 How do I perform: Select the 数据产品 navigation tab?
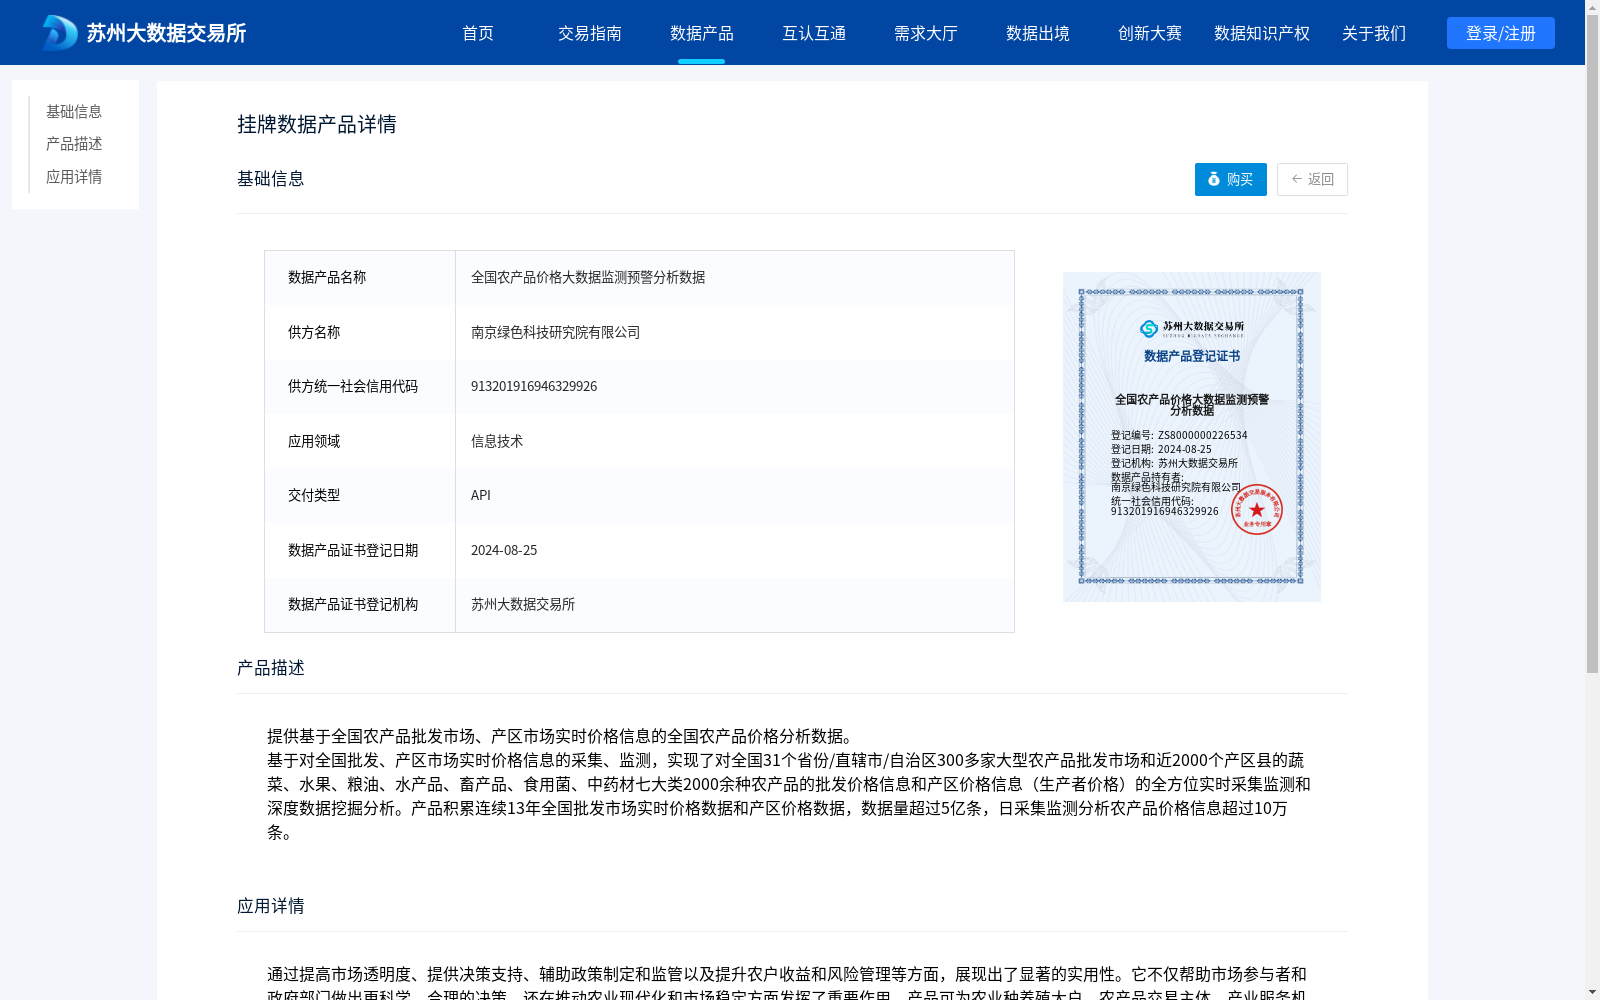(702, 33)
